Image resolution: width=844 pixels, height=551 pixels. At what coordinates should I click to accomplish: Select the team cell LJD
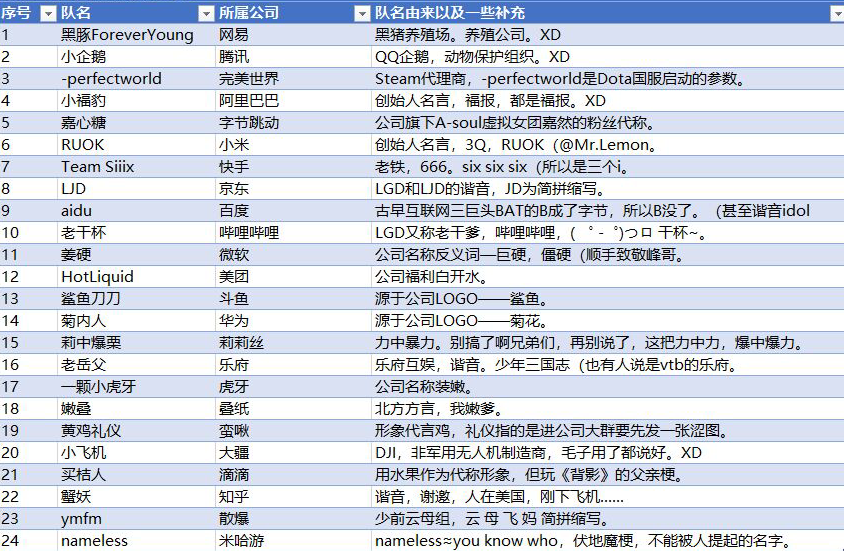(x=136, y=189)
